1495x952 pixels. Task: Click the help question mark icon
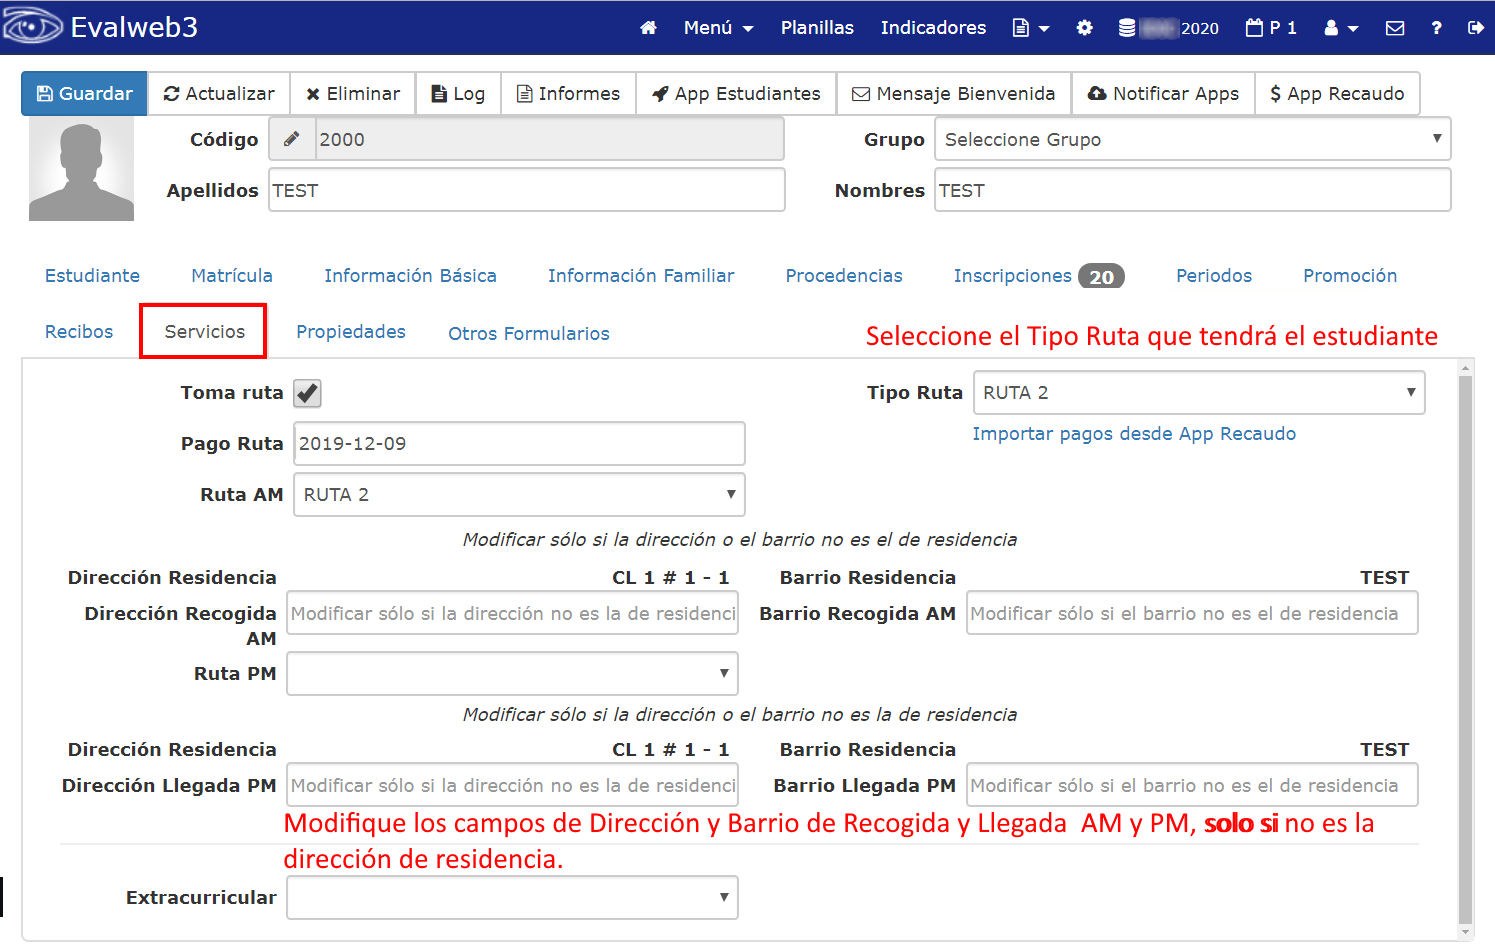[x=1436, y=27]
